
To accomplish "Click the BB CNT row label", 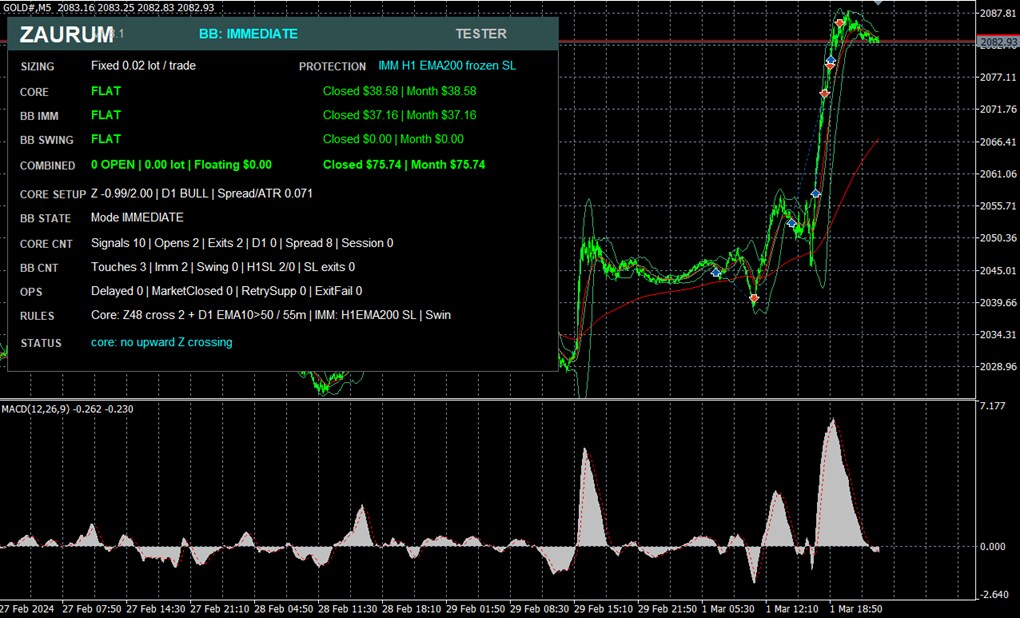I will click(x=39, y=268).
